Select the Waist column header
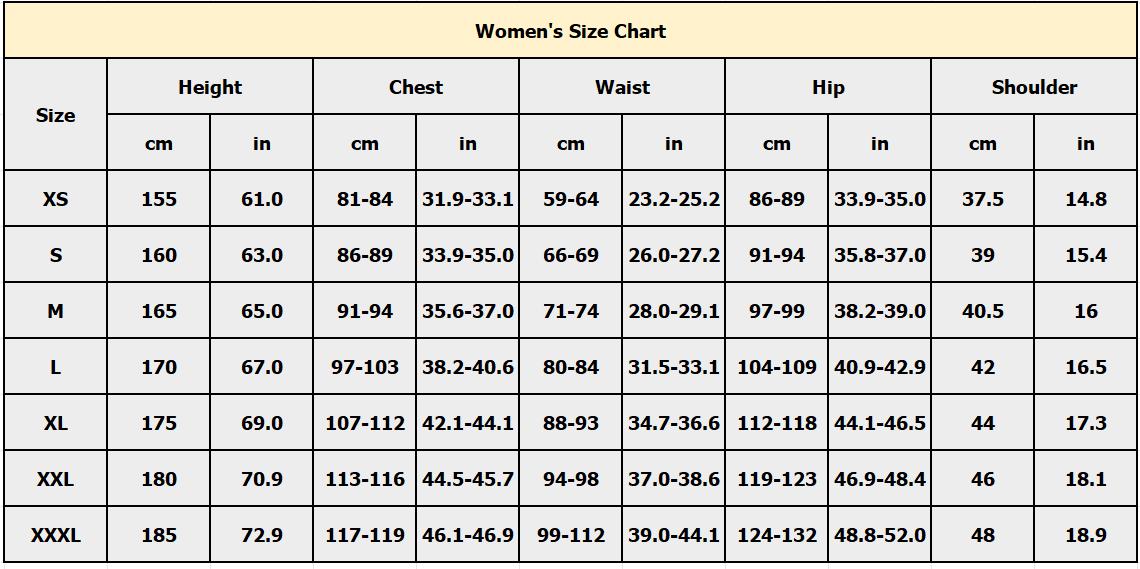The image size is (1140, 569). point(622,87)
